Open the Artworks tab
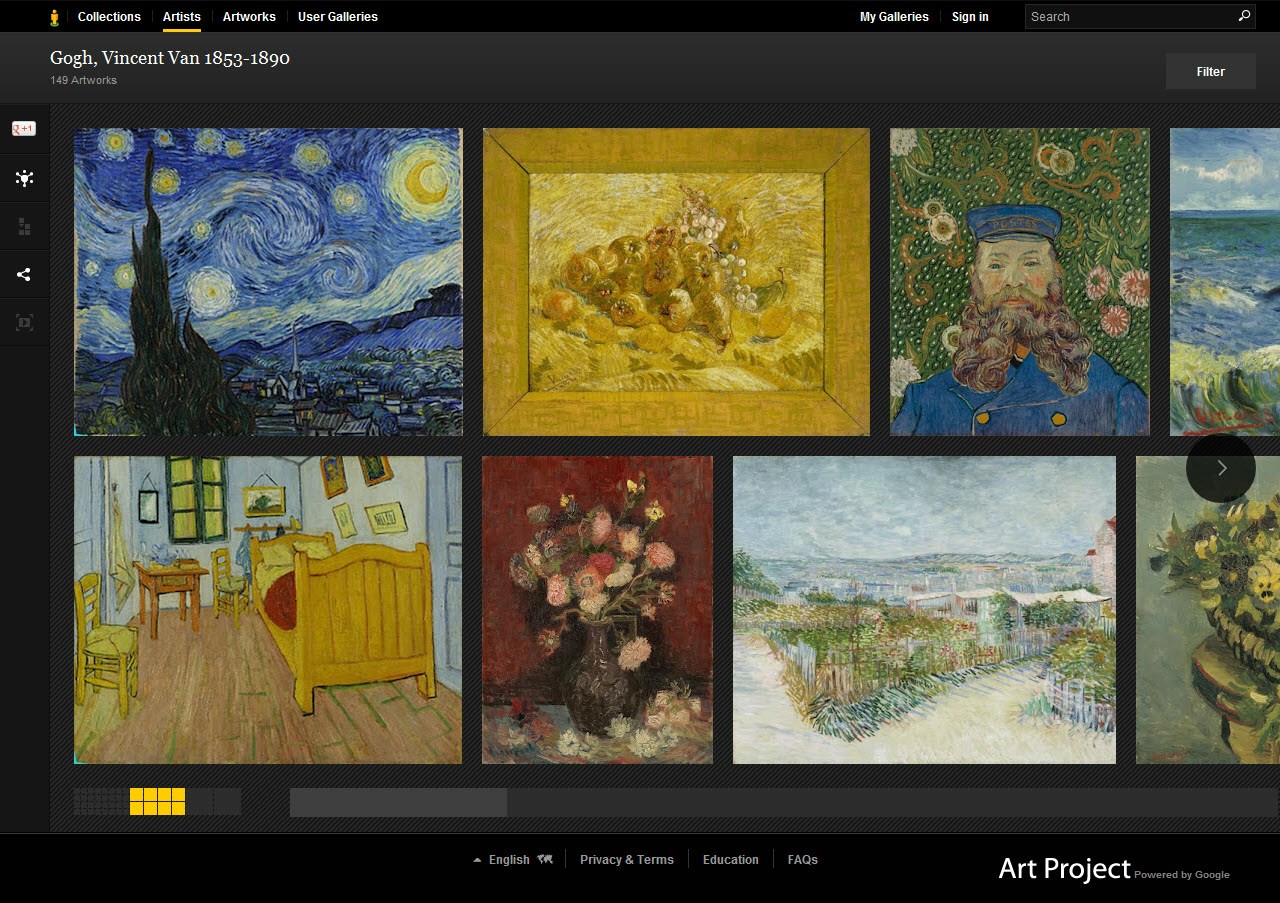This screenshot has height=903, width=1280. [249, 17]
